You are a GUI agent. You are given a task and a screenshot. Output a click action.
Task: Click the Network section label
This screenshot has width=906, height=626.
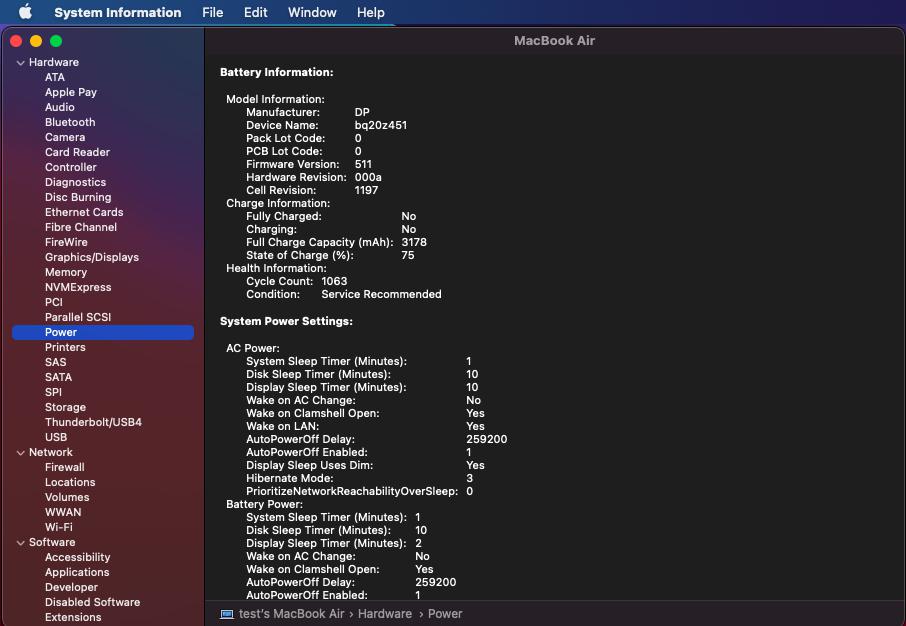click(x=51, y=453)
